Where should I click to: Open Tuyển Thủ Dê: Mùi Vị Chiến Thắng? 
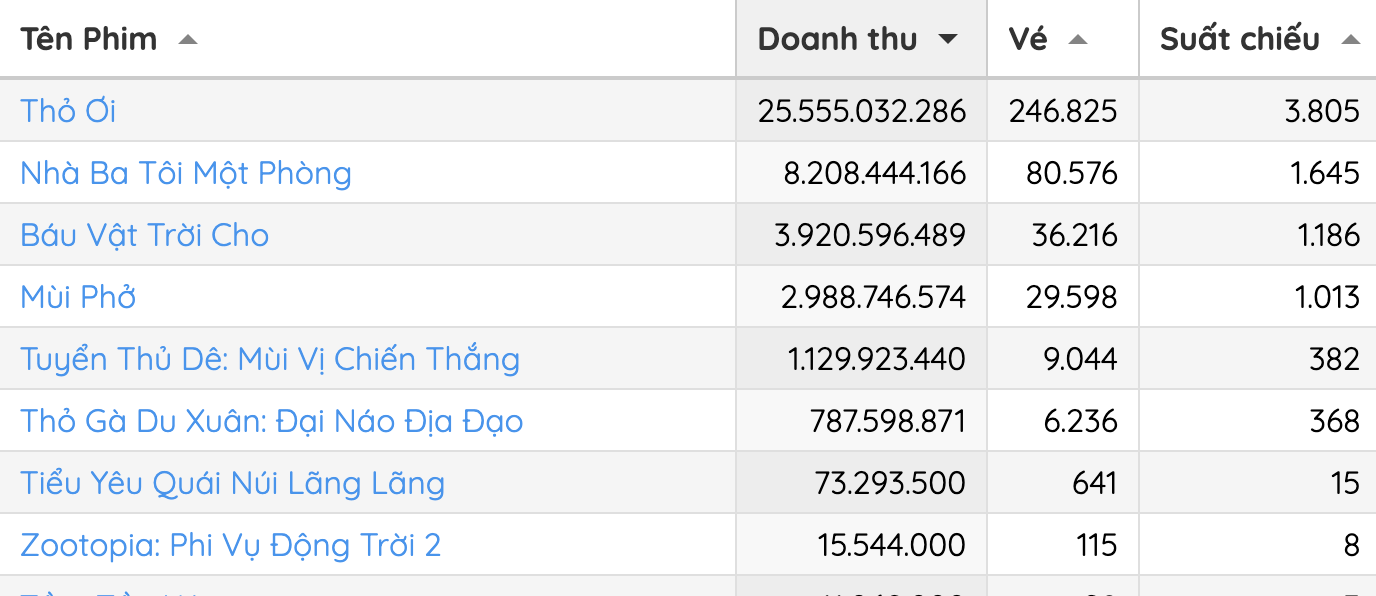(x=270, y=359)
